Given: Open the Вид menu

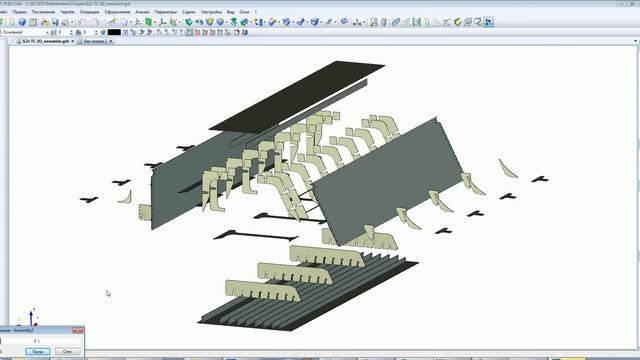Looking at the screenshot, I should (231, 12).
